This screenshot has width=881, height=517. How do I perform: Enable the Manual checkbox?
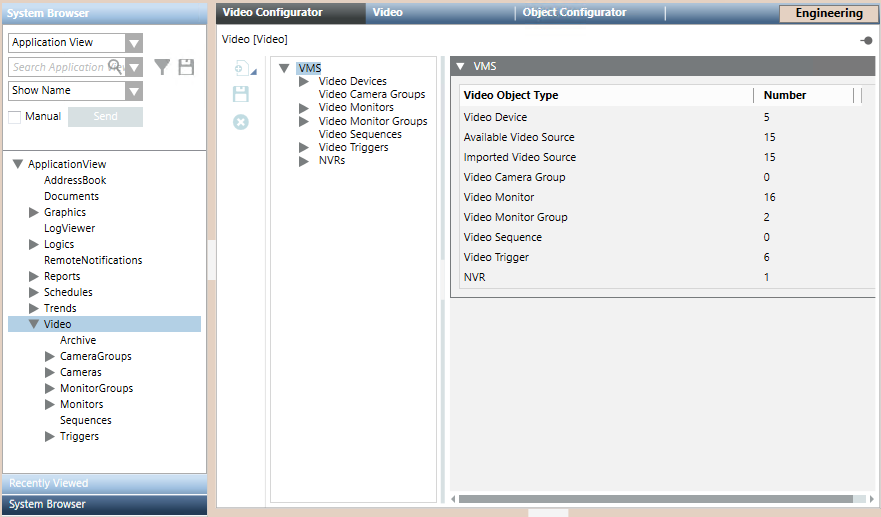click(x=15, y=117)
